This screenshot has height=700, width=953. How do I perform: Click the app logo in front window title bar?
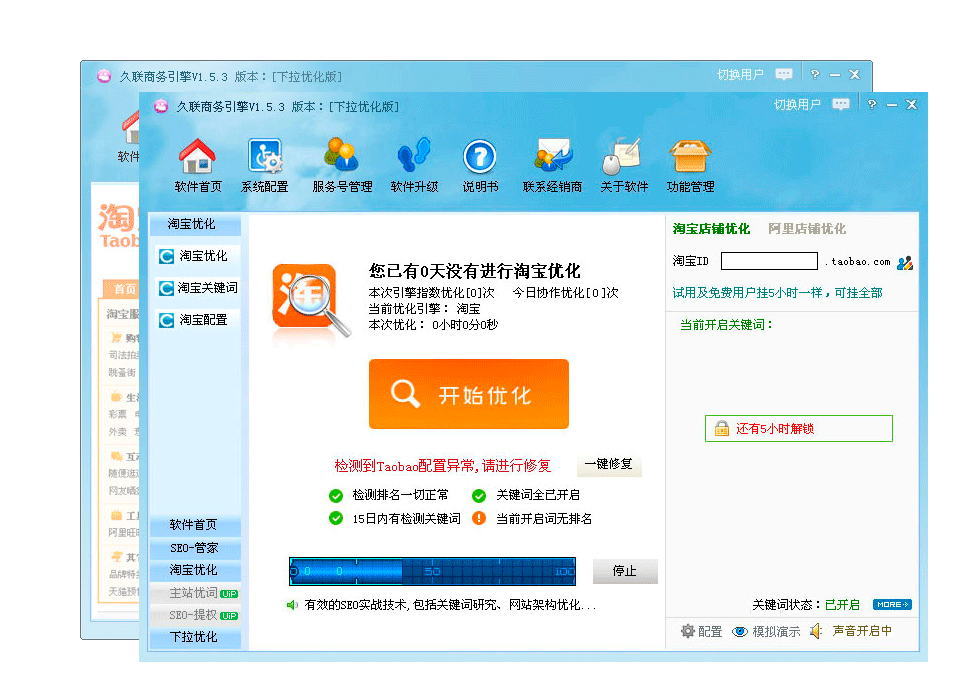(x=161, y=106)
